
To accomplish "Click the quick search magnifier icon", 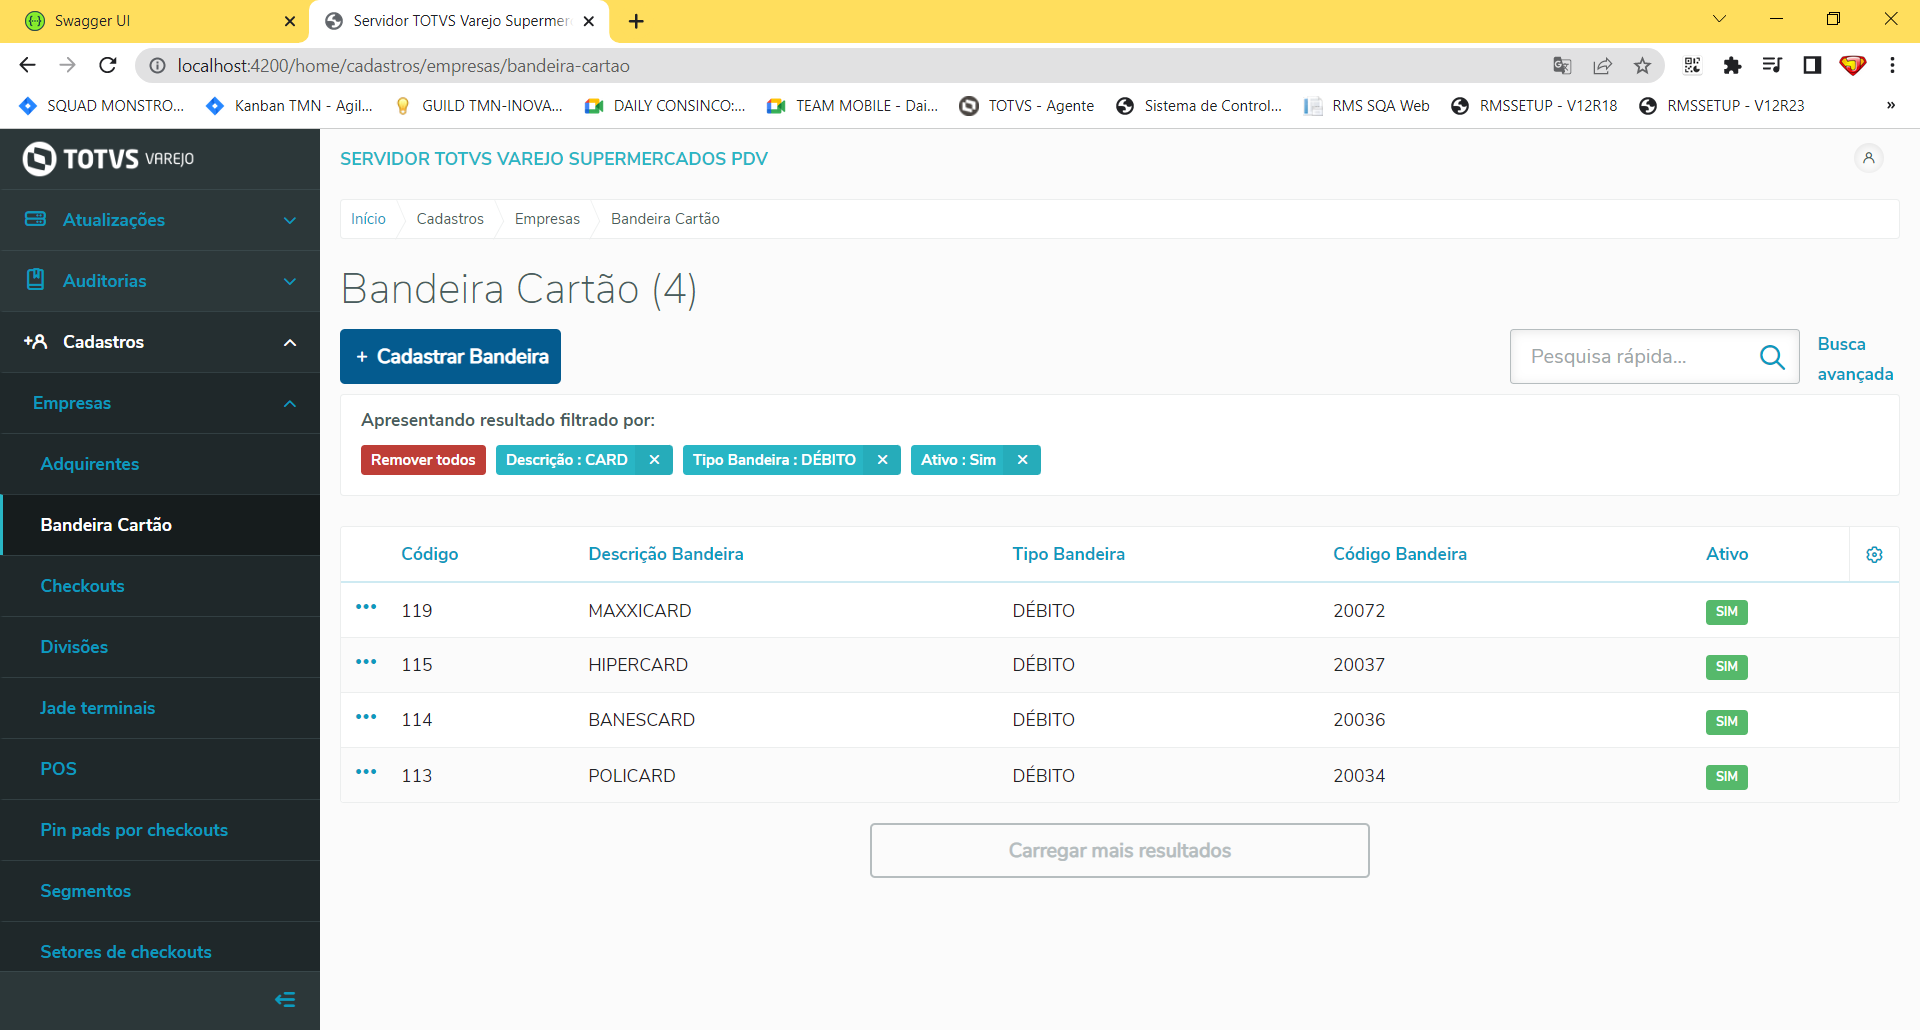I will [x=1772, y=357].
